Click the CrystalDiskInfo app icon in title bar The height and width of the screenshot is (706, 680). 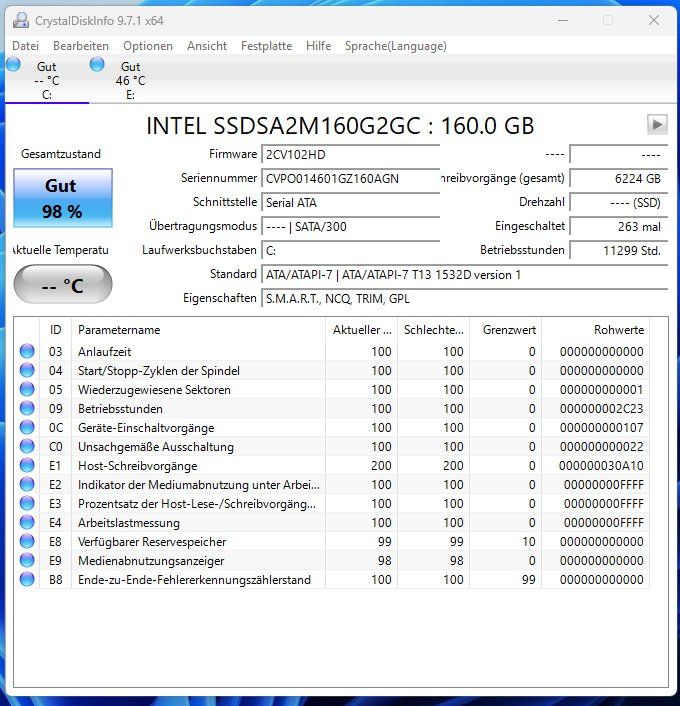tap(21, 20)
